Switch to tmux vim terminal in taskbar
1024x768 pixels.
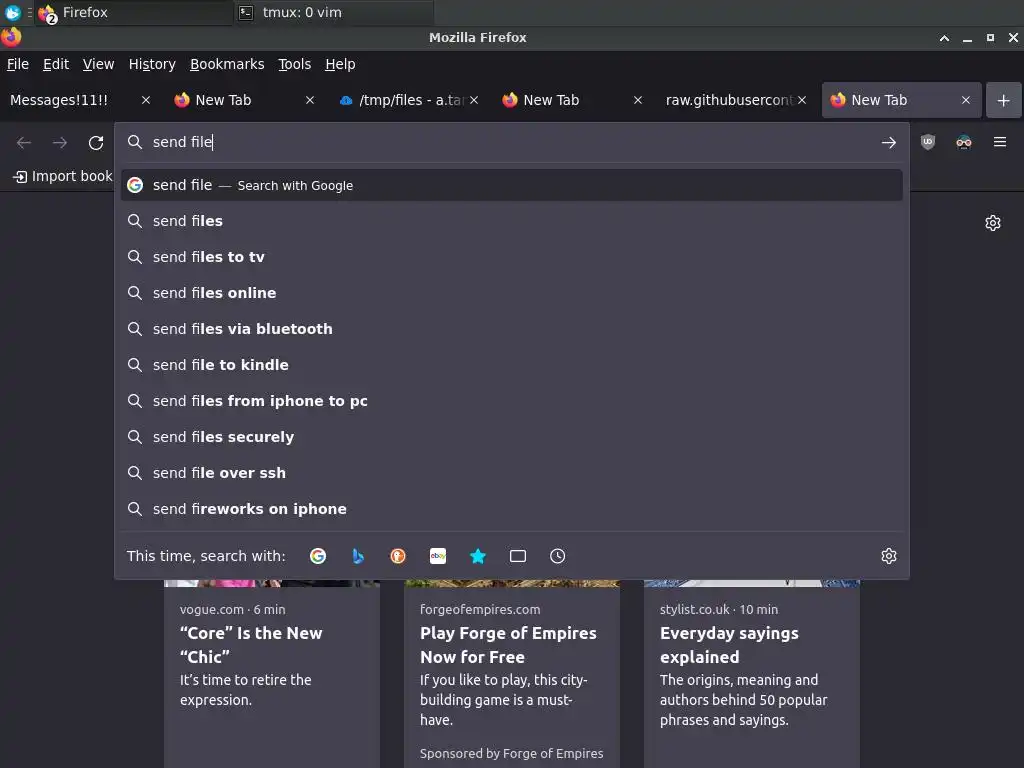pyautogui.click(x=333, y=12)
